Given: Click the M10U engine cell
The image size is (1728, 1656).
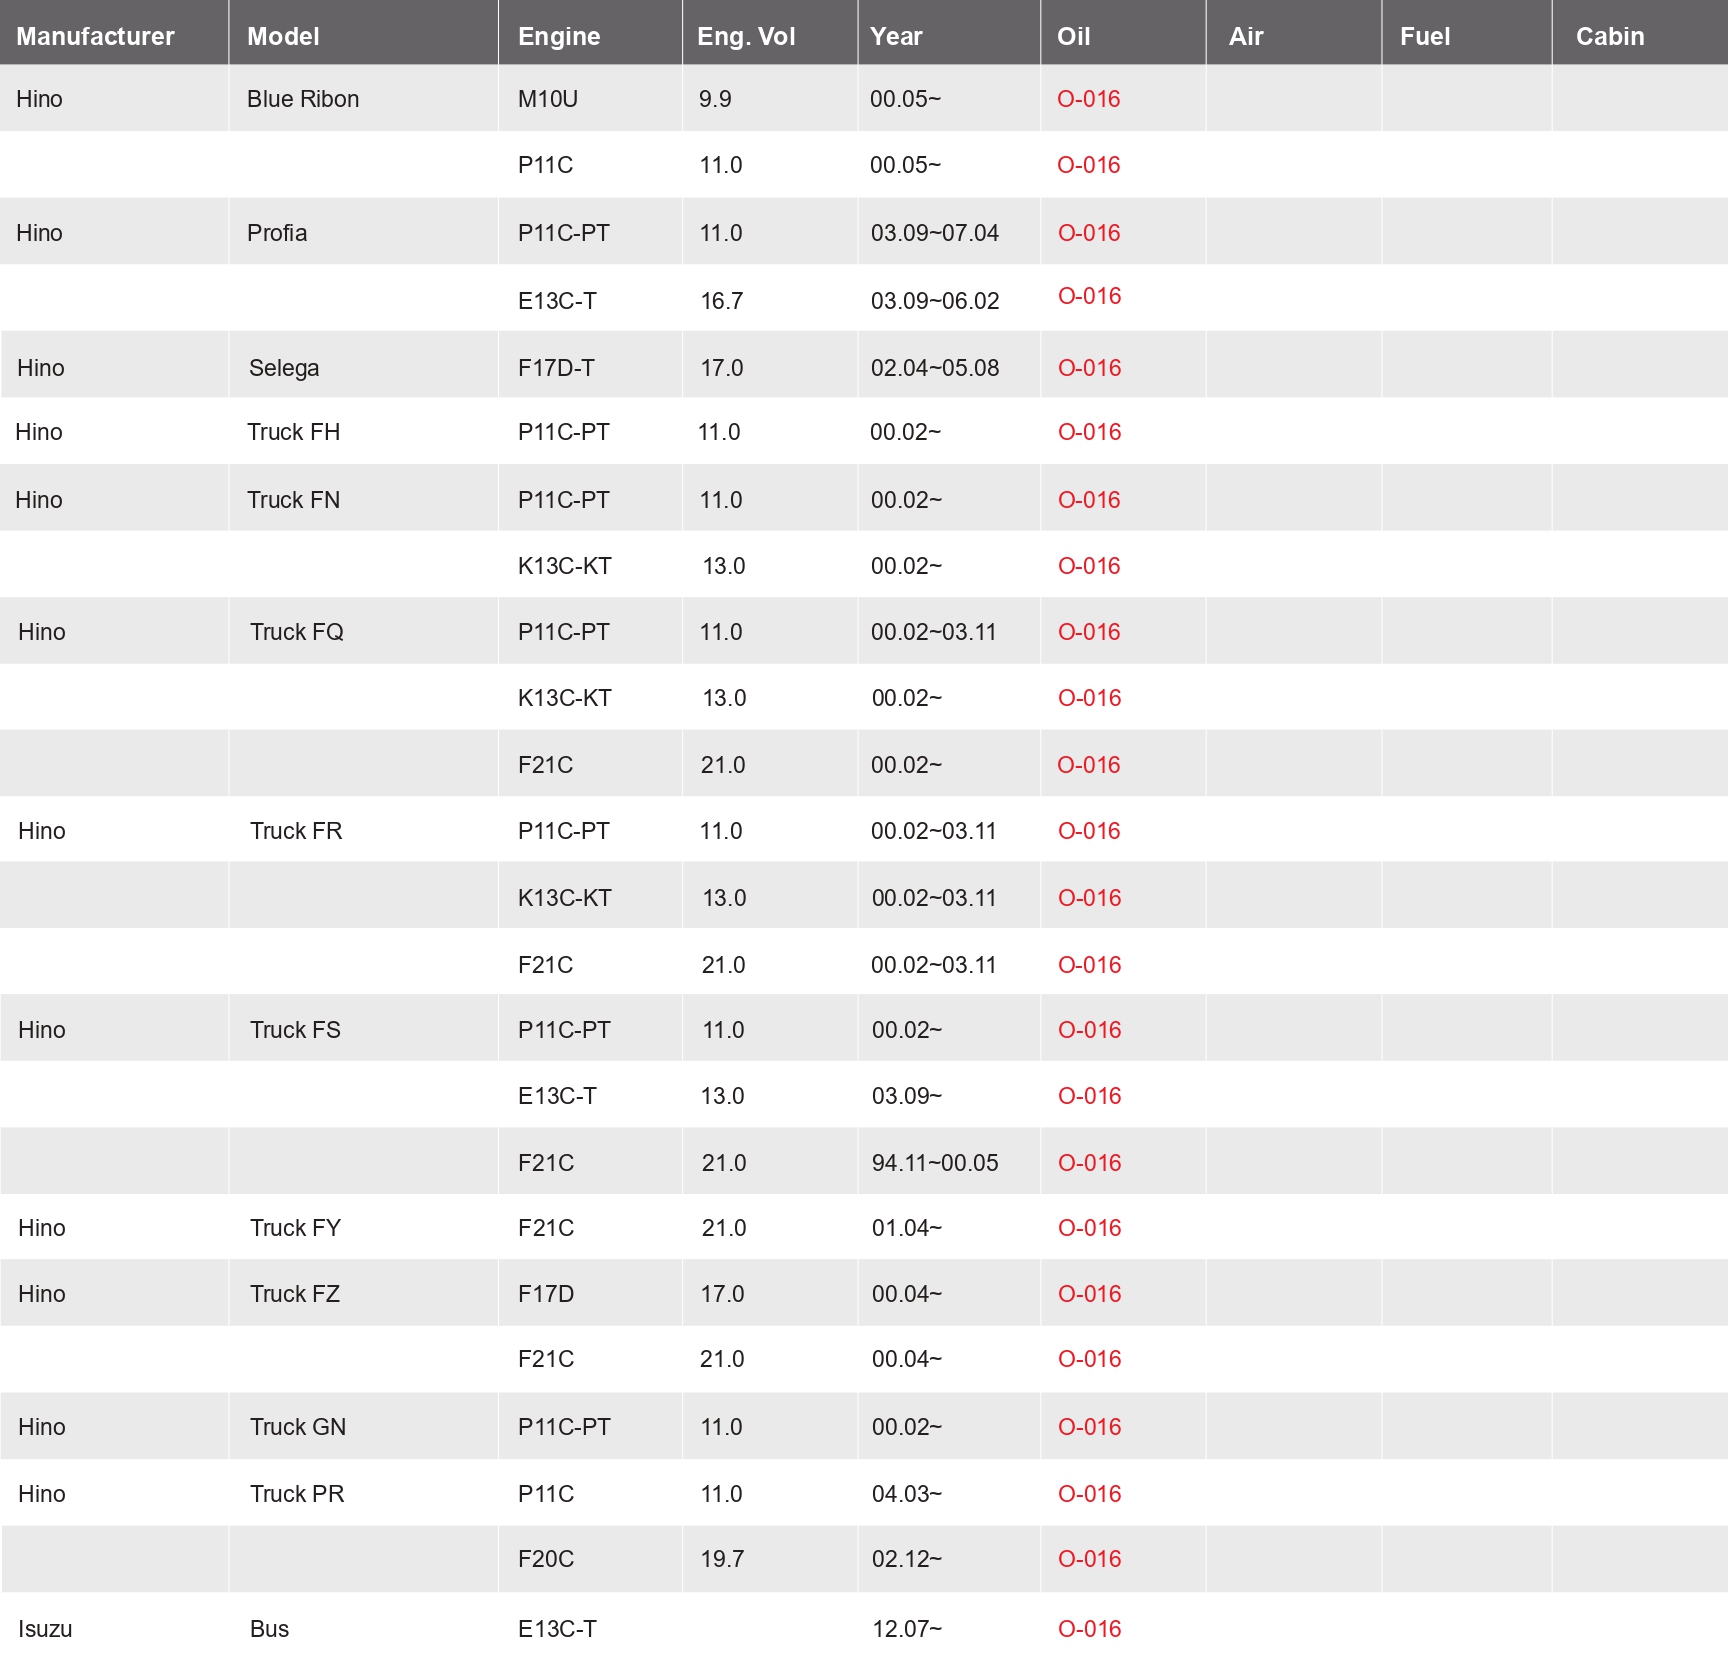Looking at the screenshot, I should [x=548, y=99].
